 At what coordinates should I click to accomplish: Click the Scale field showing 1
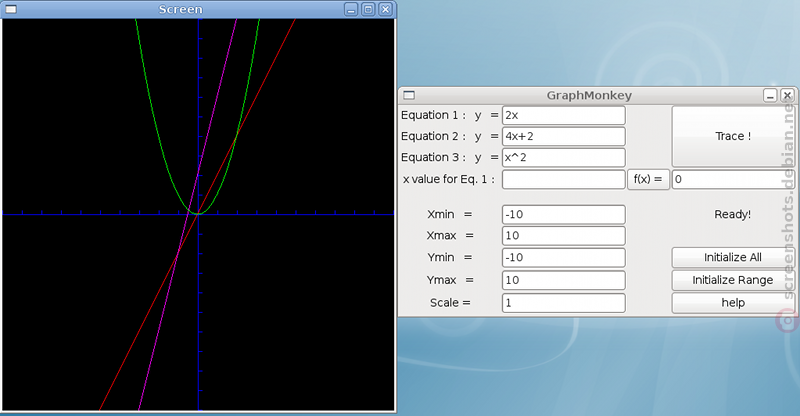(563, 303)
